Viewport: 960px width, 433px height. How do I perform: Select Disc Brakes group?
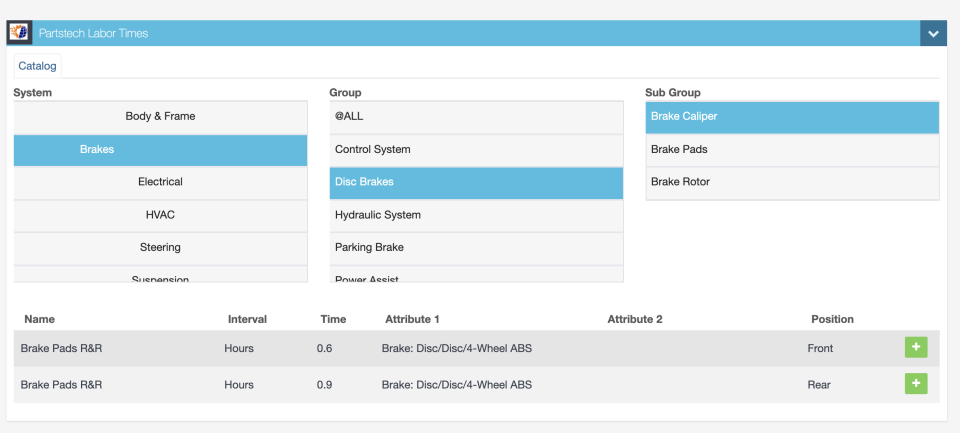[476, 182]
